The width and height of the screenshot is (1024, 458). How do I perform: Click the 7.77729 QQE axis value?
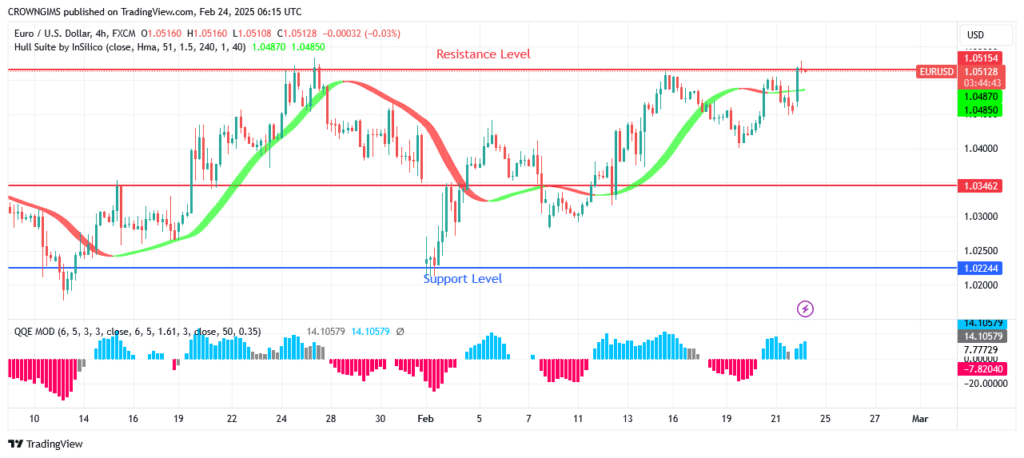(980, 350)
